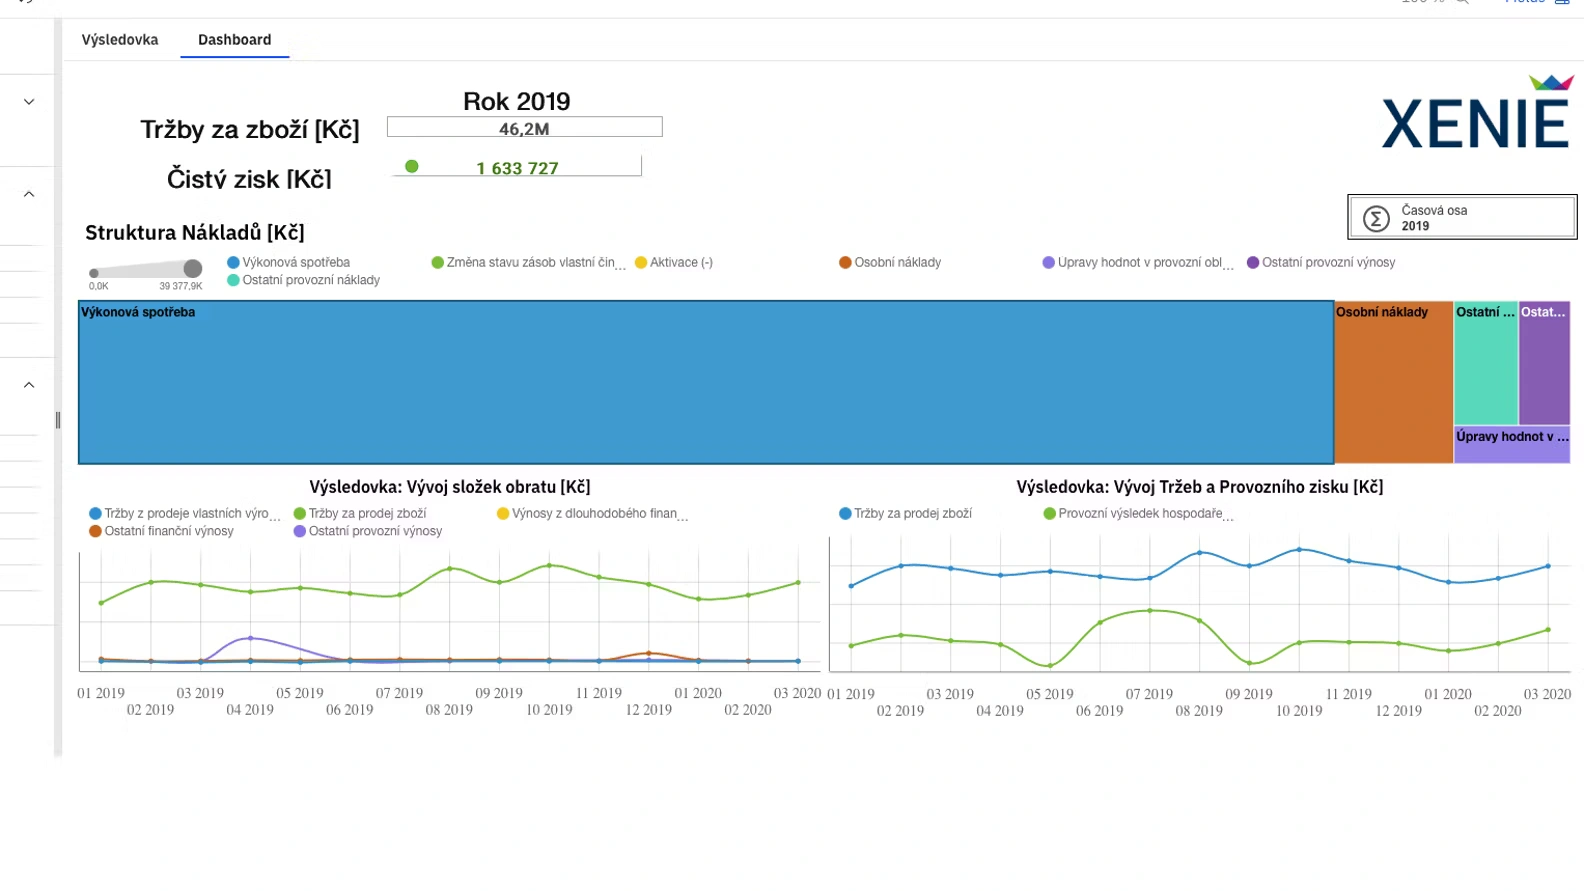Screen dimensions: 1584x891
Task: Click blue Výkonová spotřeba legend dot
Action: point(233,263)
